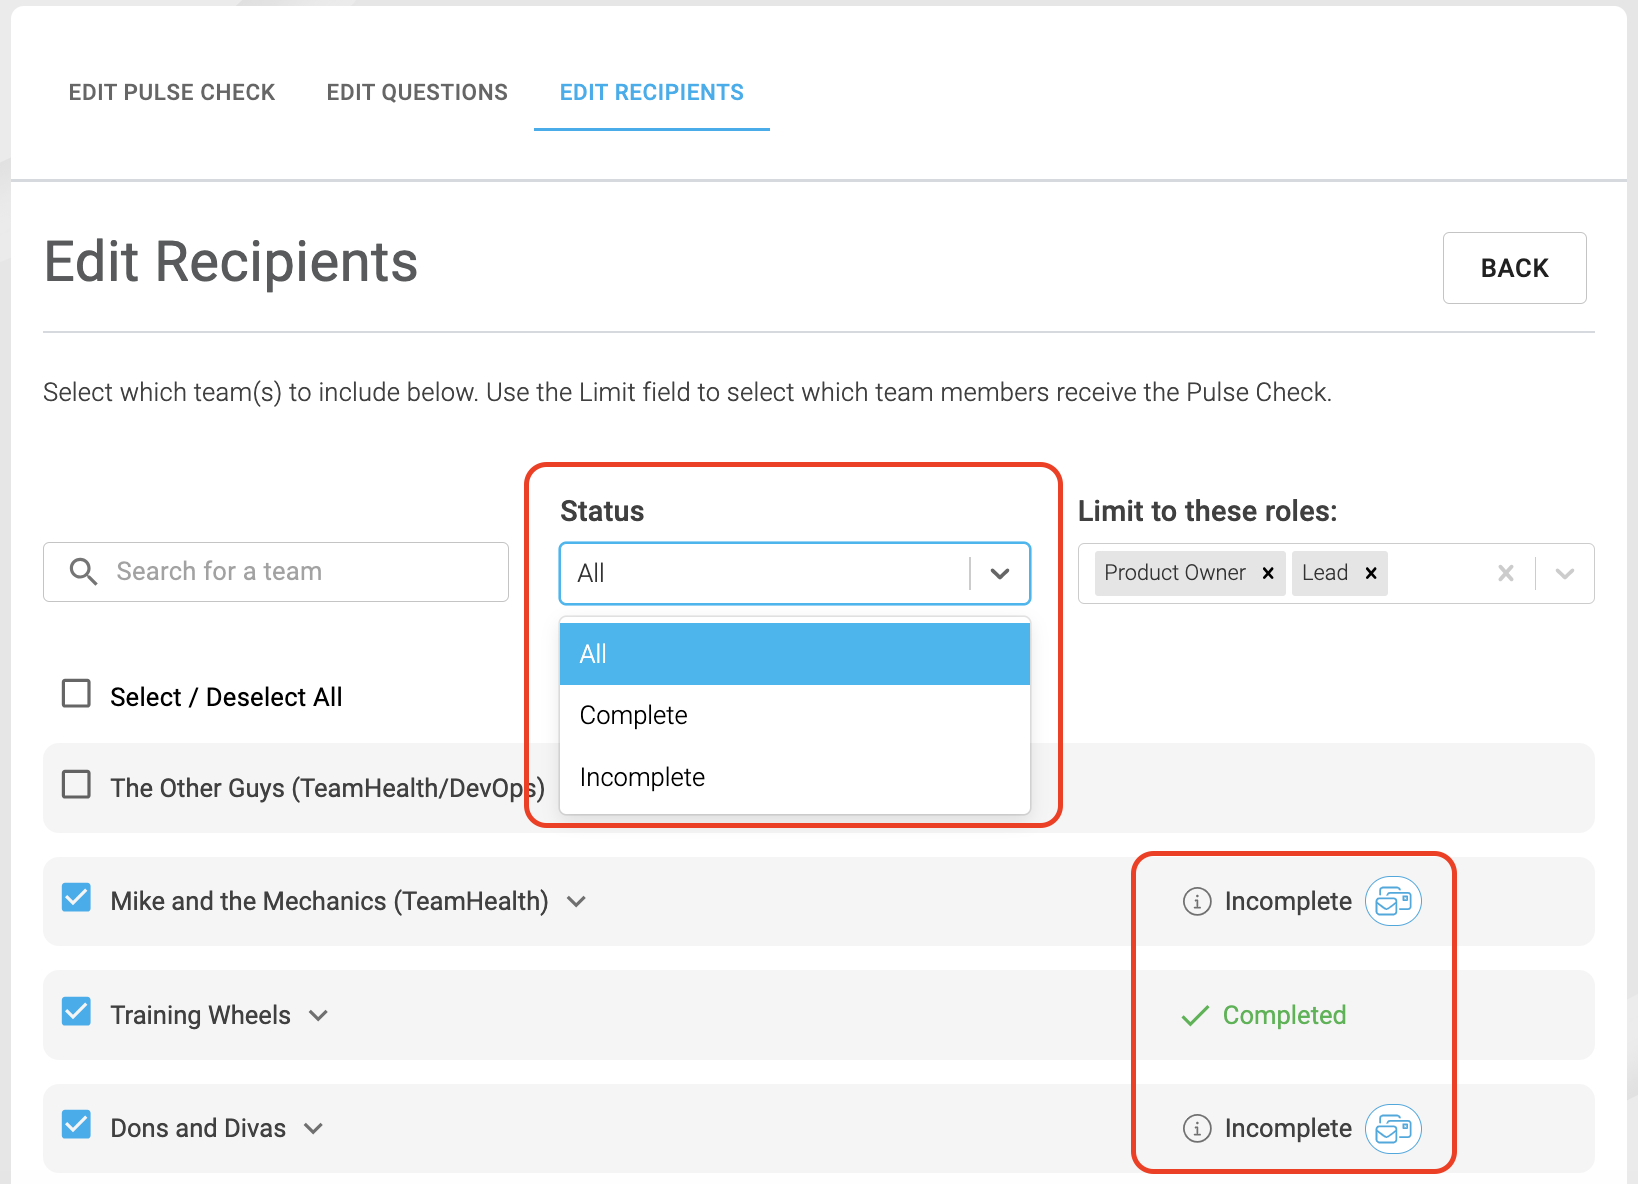Focus the Search for a team field
This screenshot has width=1638, height=1184.
click(276, 572)
